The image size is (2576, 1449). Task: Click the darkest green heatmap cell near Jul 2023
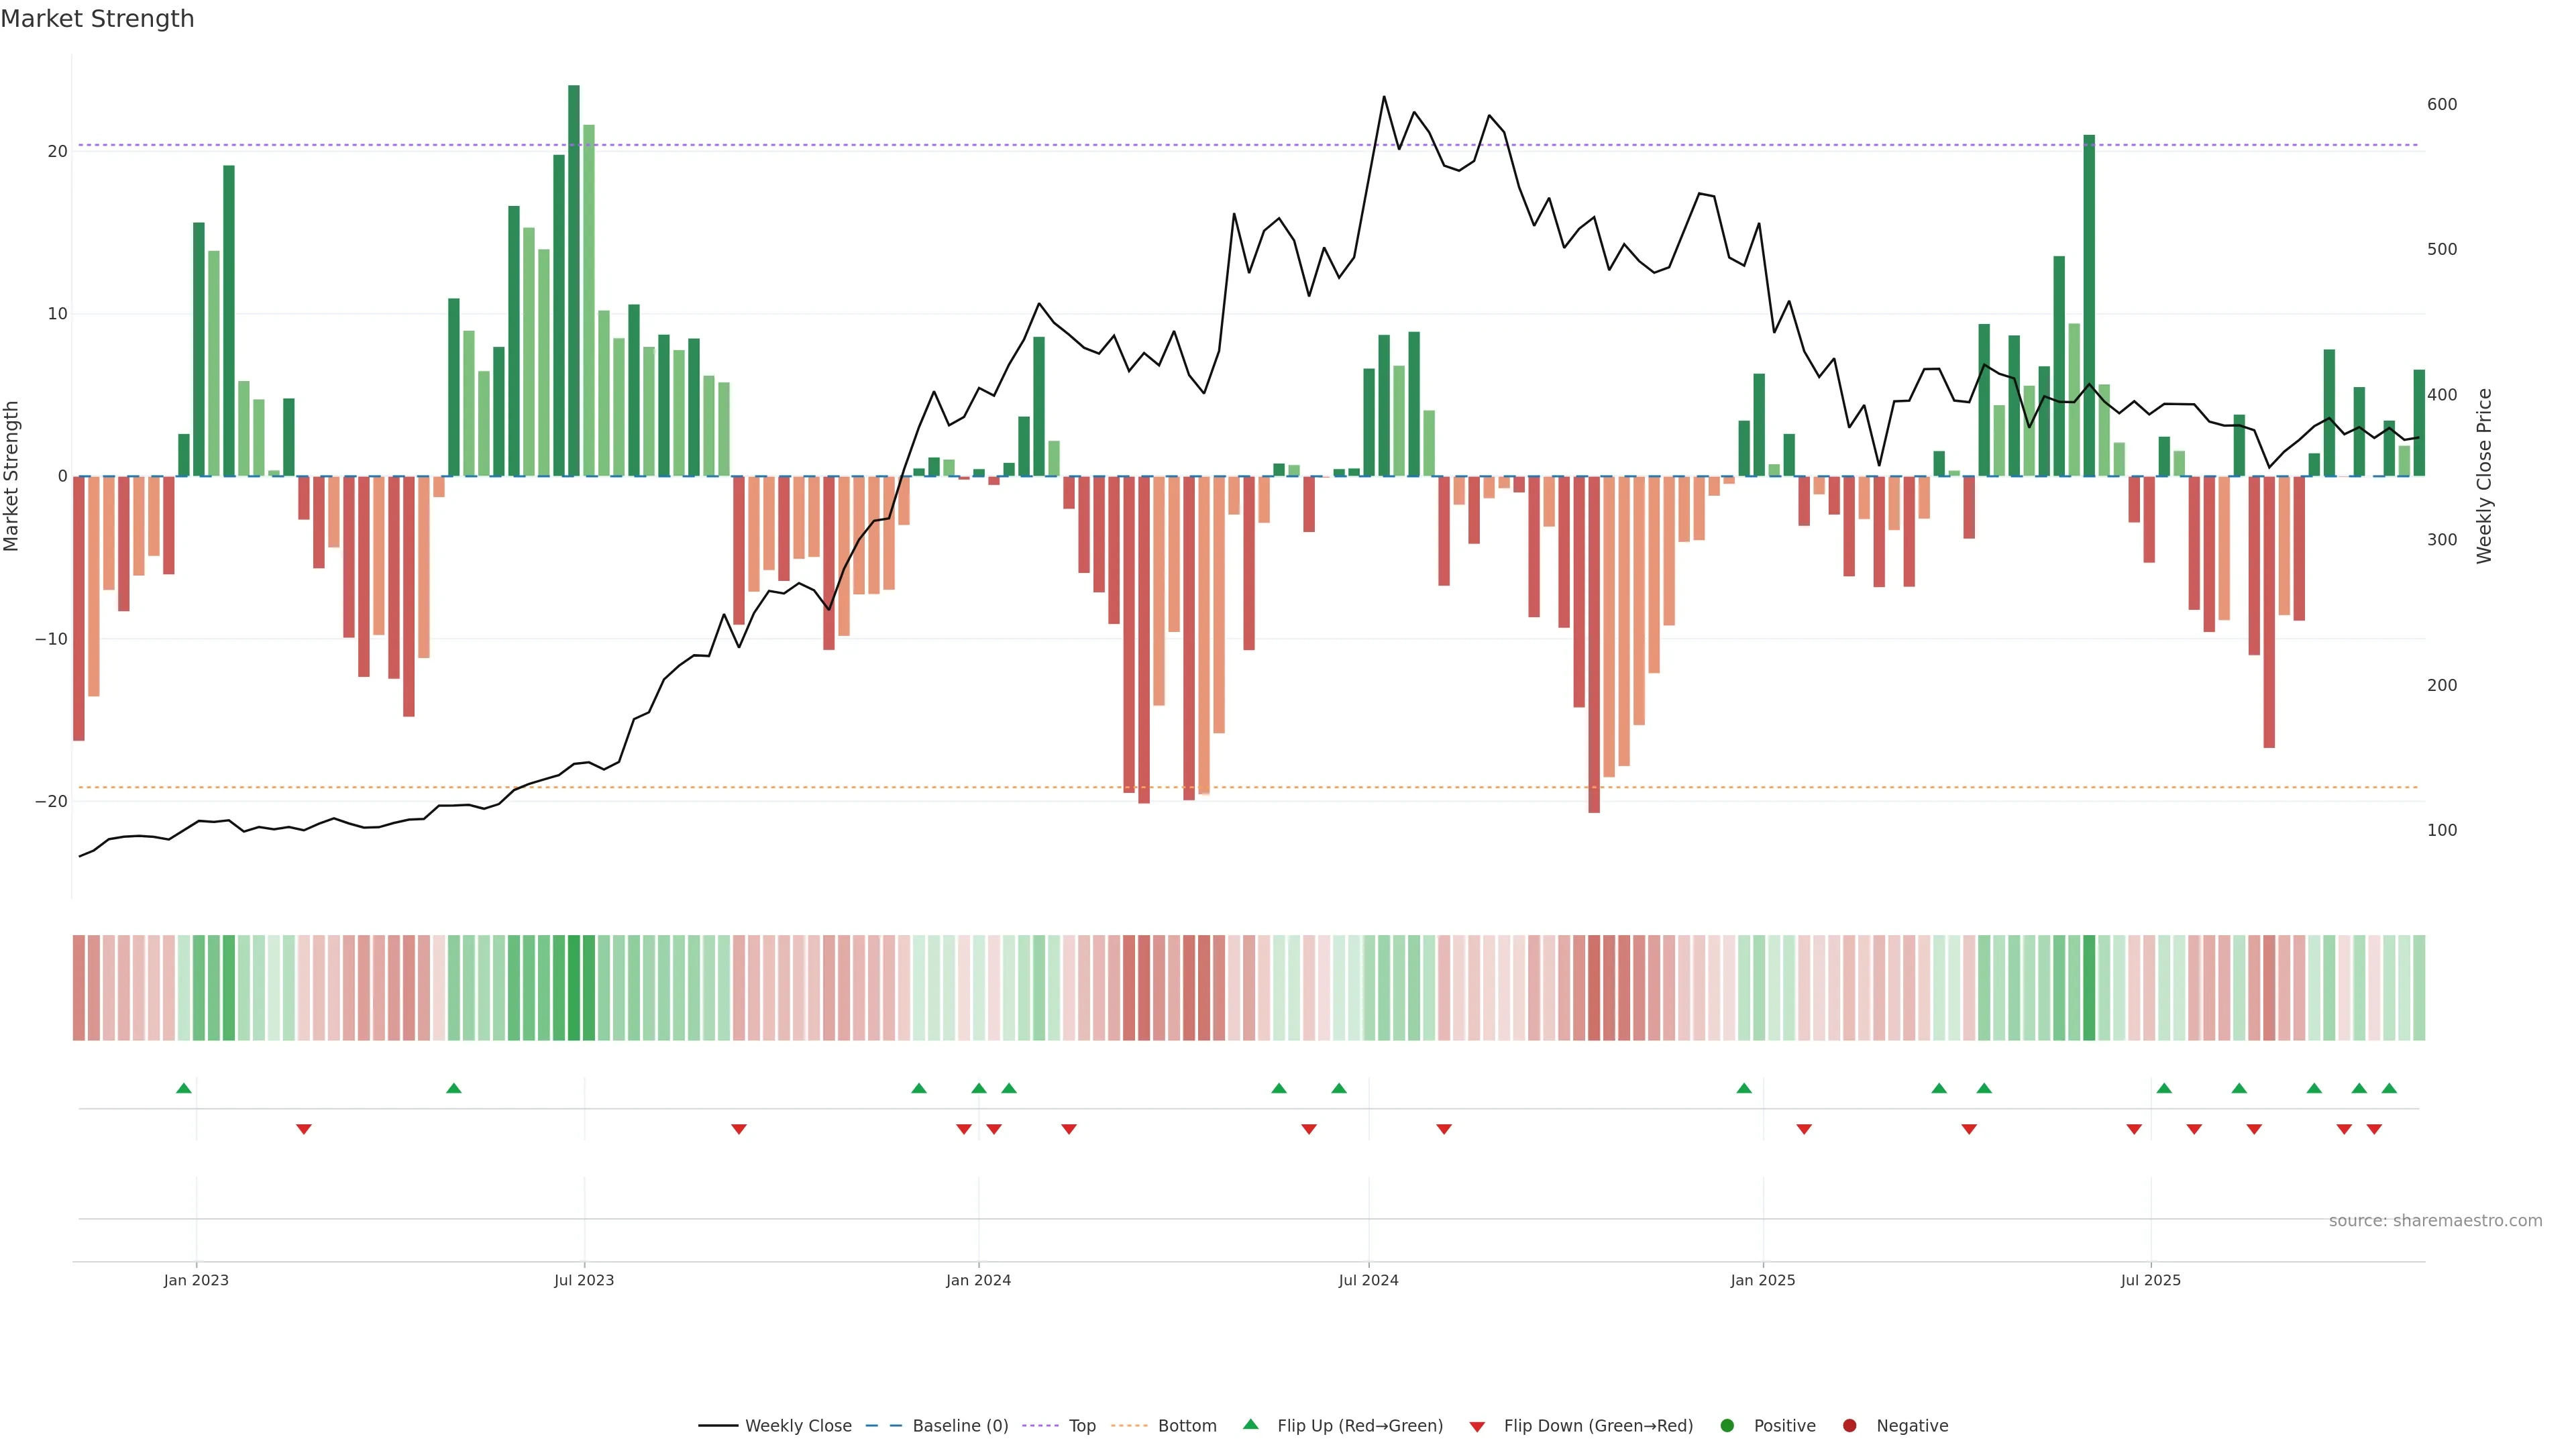(x=574, y=988)
